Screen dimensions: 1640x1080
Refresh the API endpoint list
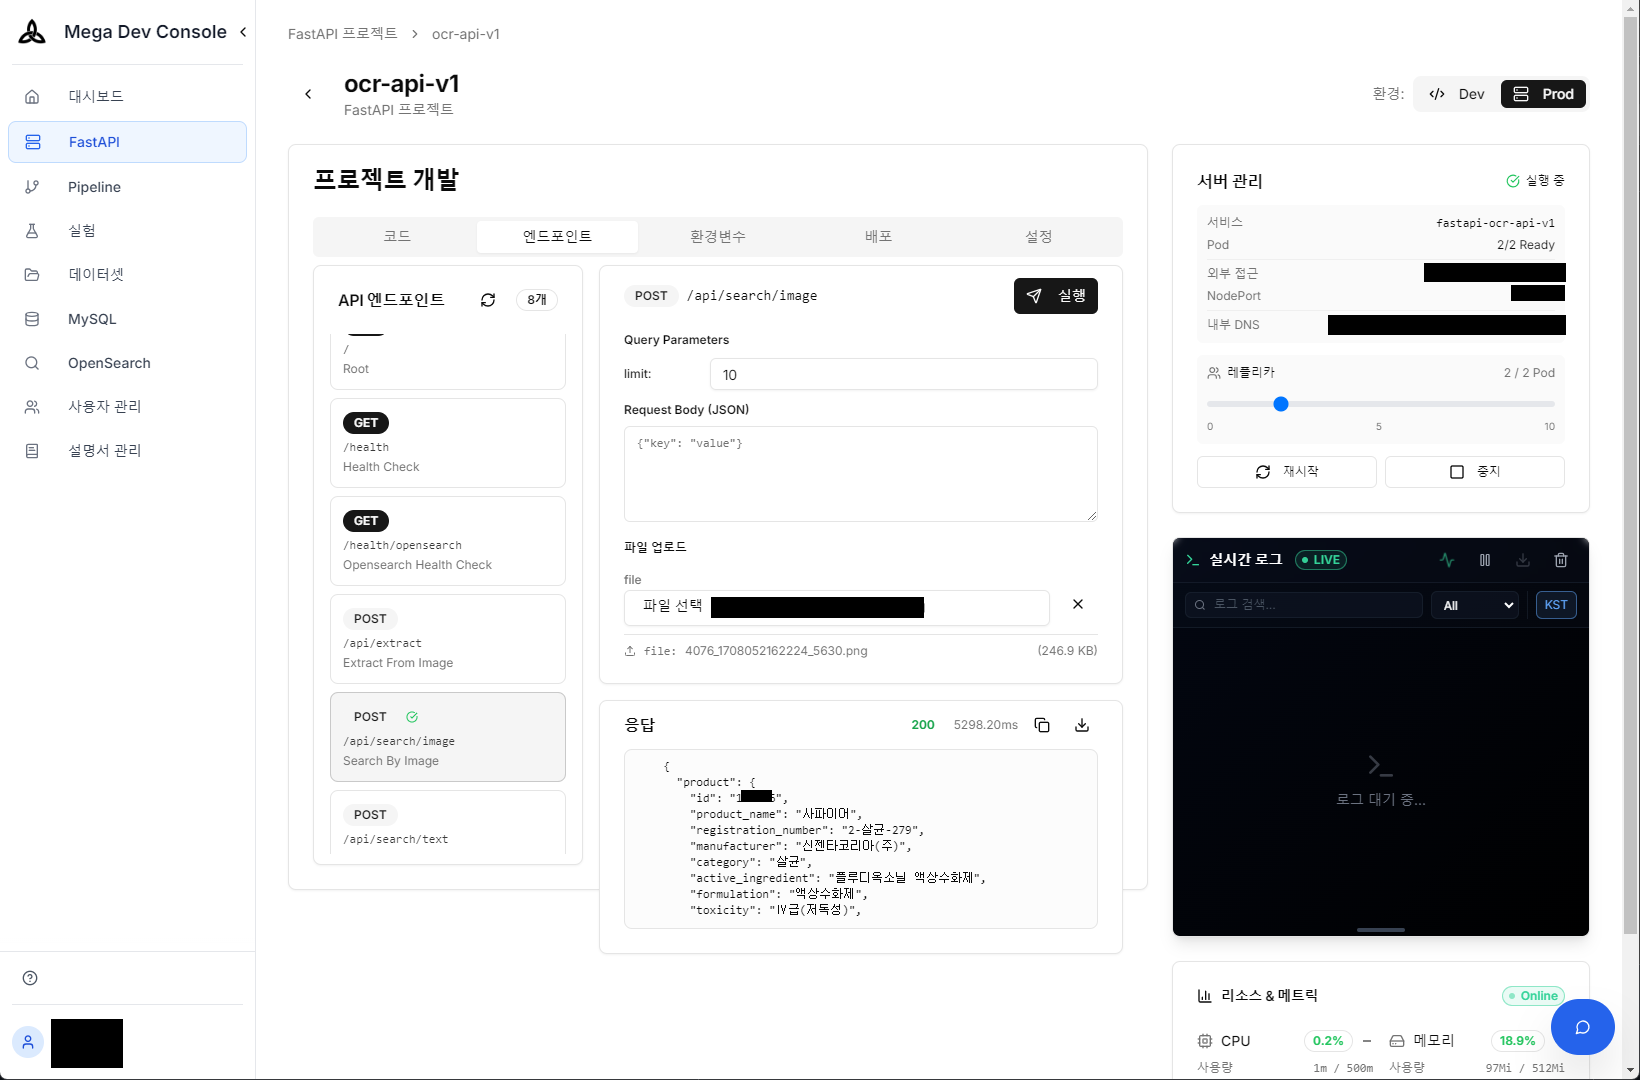[488, 299]
